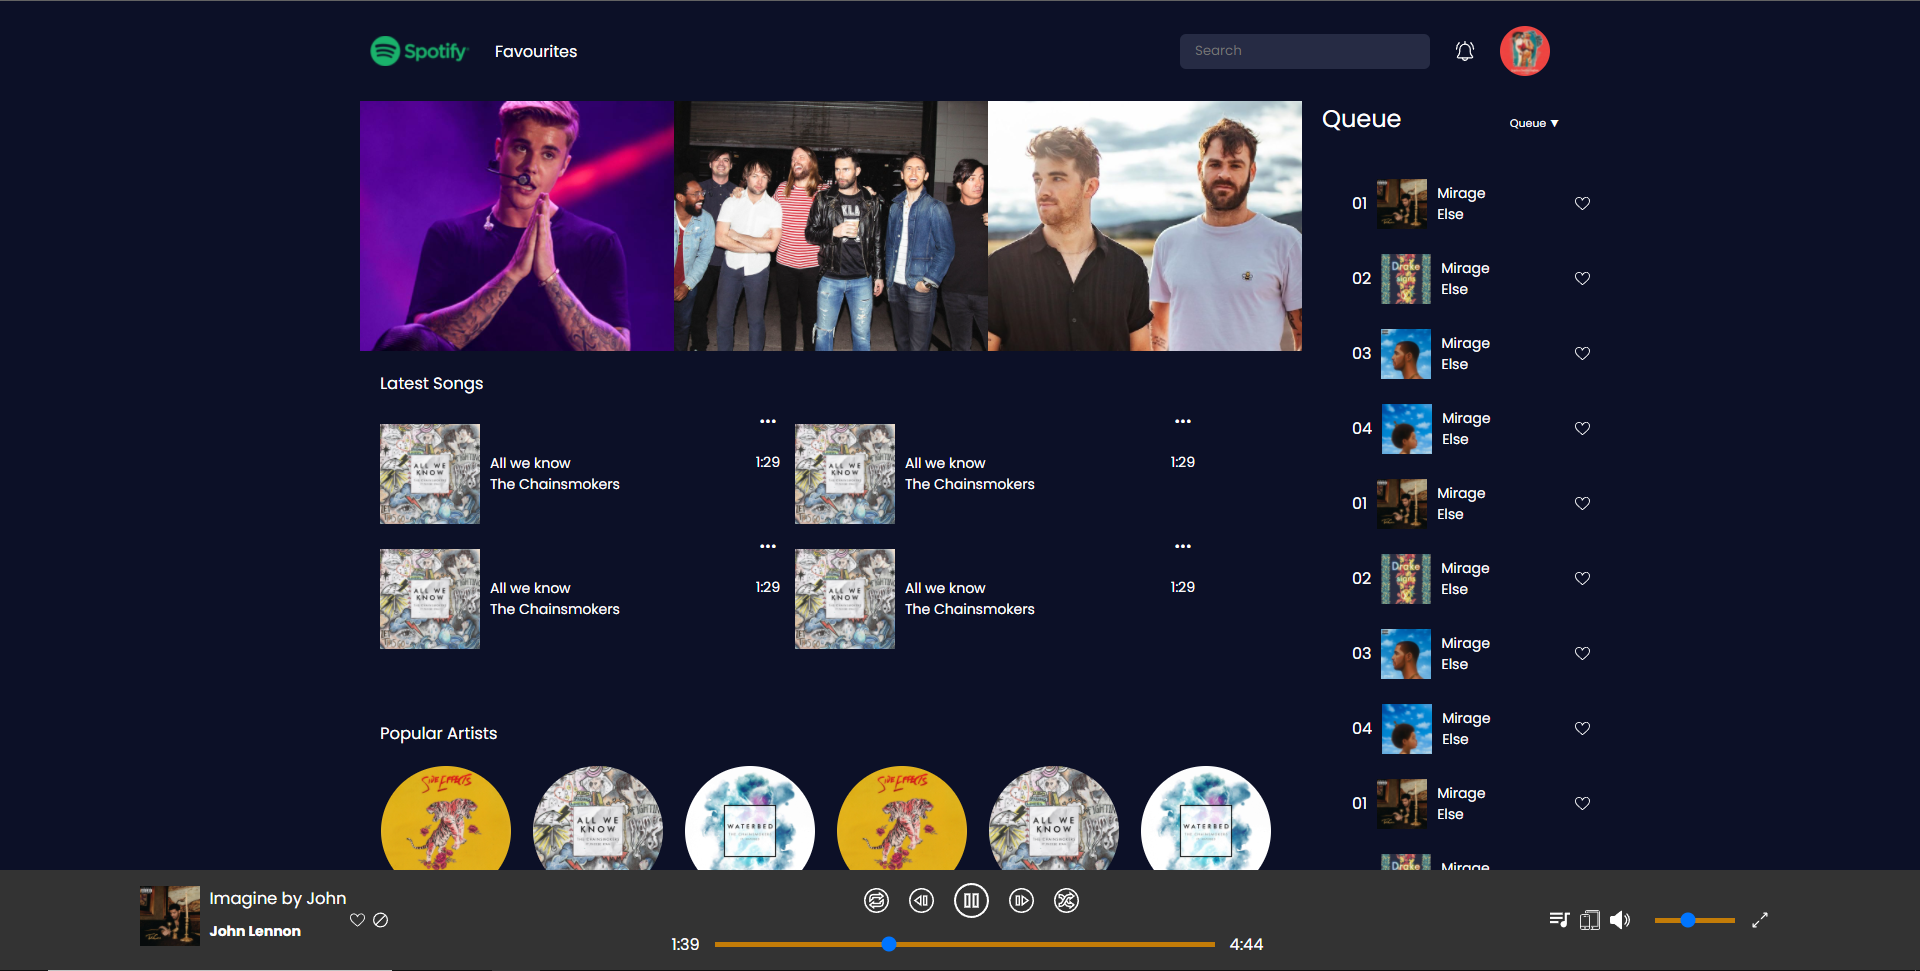Seek on the song progress bar
Image resolution: width=1920 pixels, height=971 pixels.
pos(965,944)
